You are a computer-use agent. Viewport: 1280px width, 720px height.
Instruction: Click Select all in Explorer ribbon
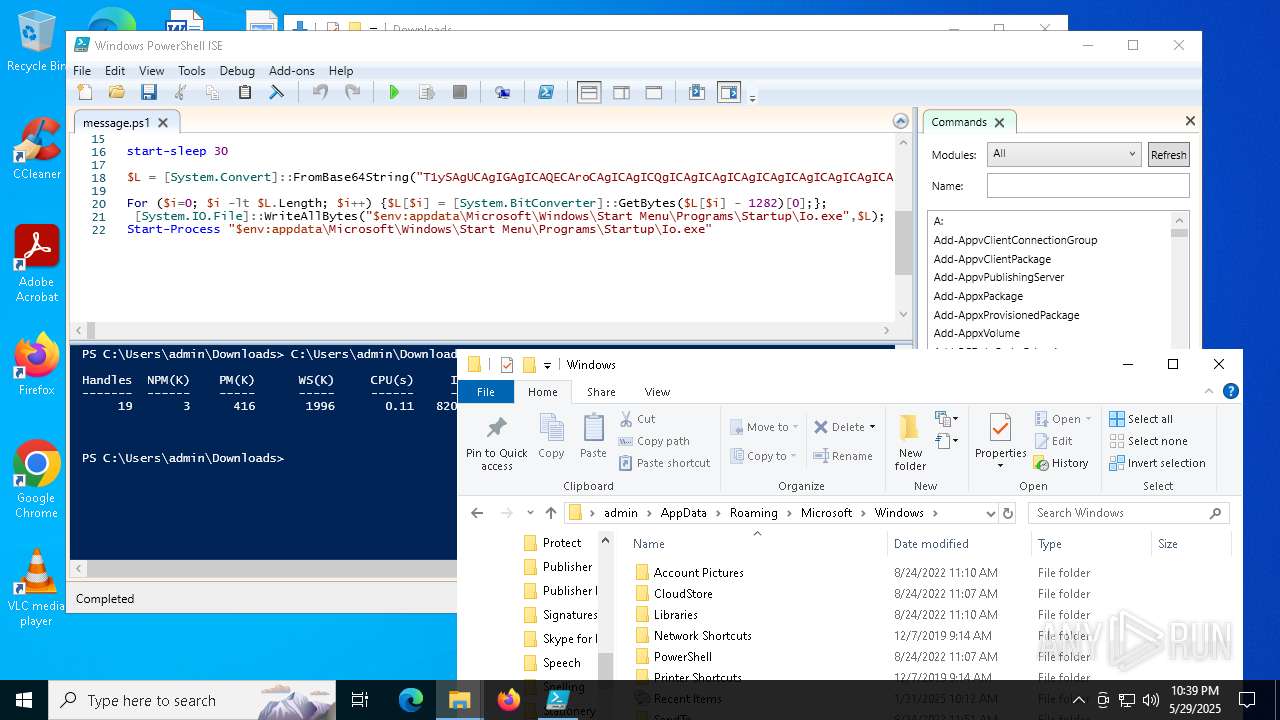click(x=1141, y=419)
